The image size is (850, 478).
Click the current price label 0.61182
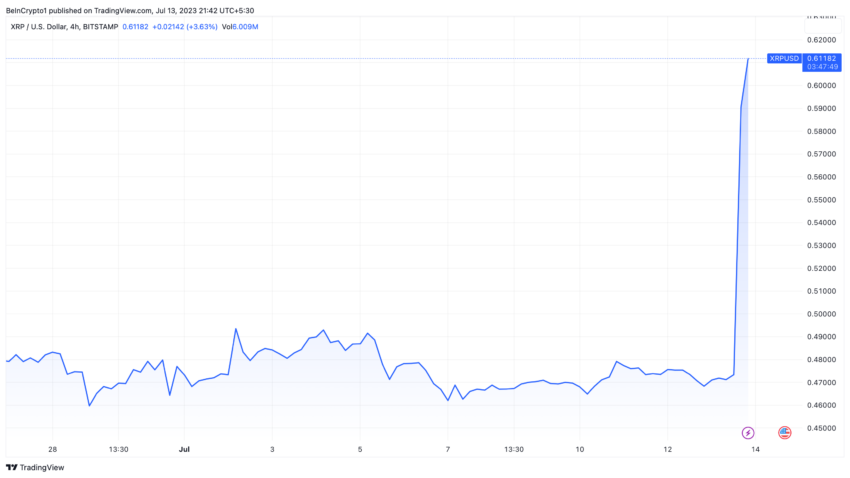819,59
